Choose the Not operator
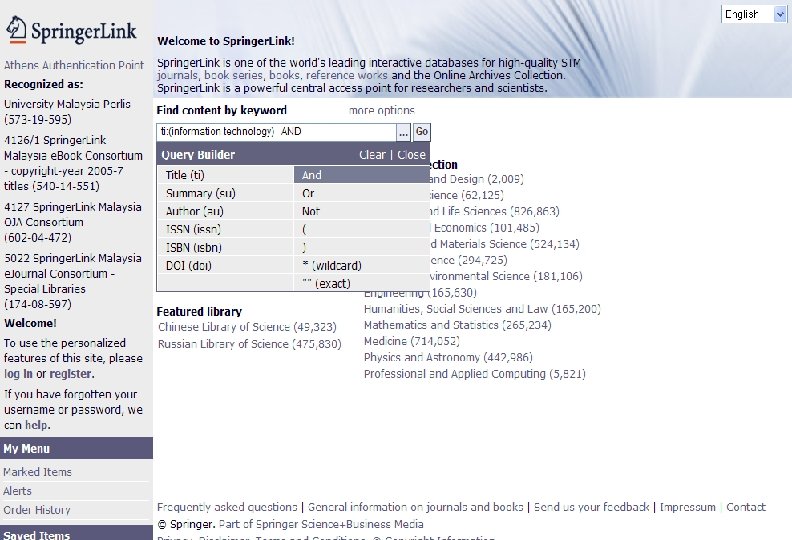The image size is (792, 540). (x=362, y=211)
